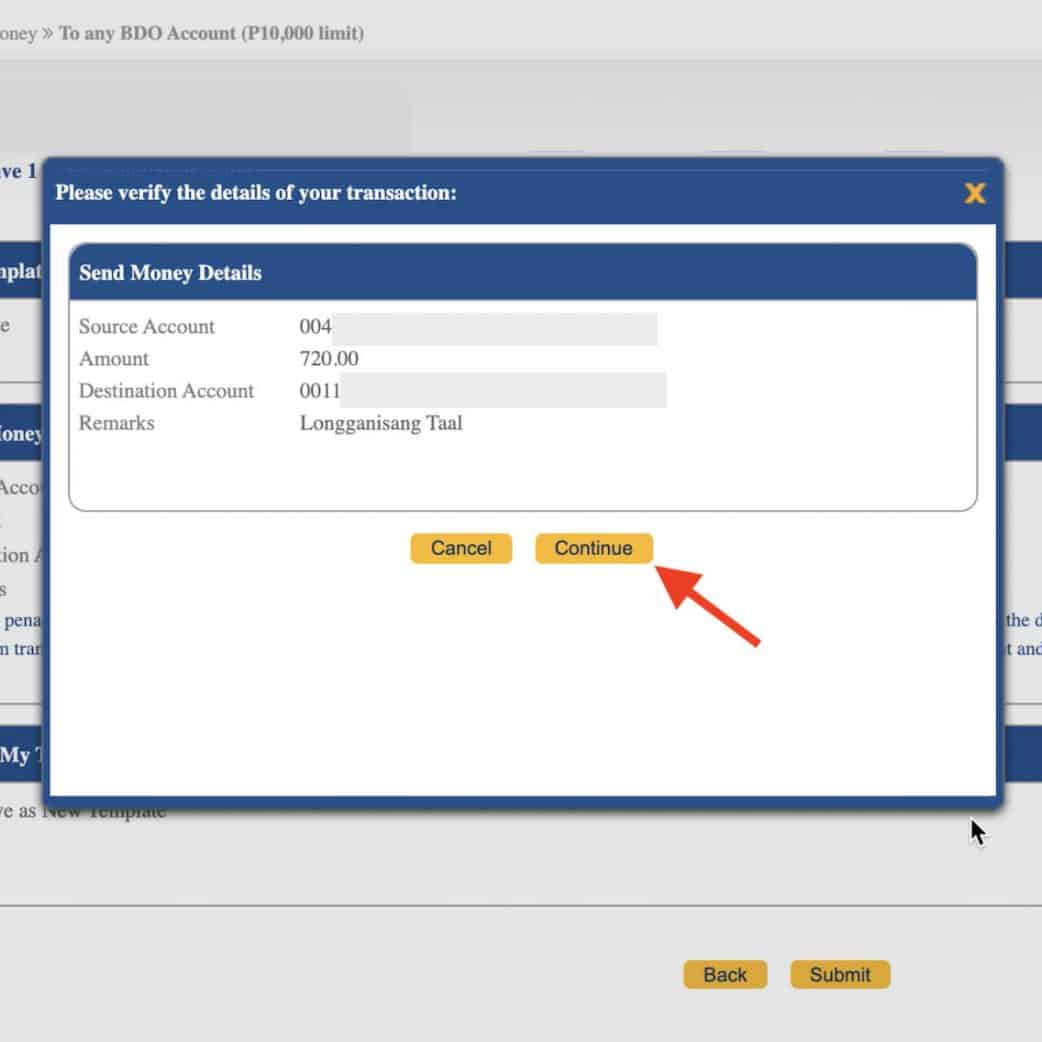This screenshot has height=1042, width=1042.
Task: Click the breadcrumb double-arrow separator
Action: pos(47,33)
